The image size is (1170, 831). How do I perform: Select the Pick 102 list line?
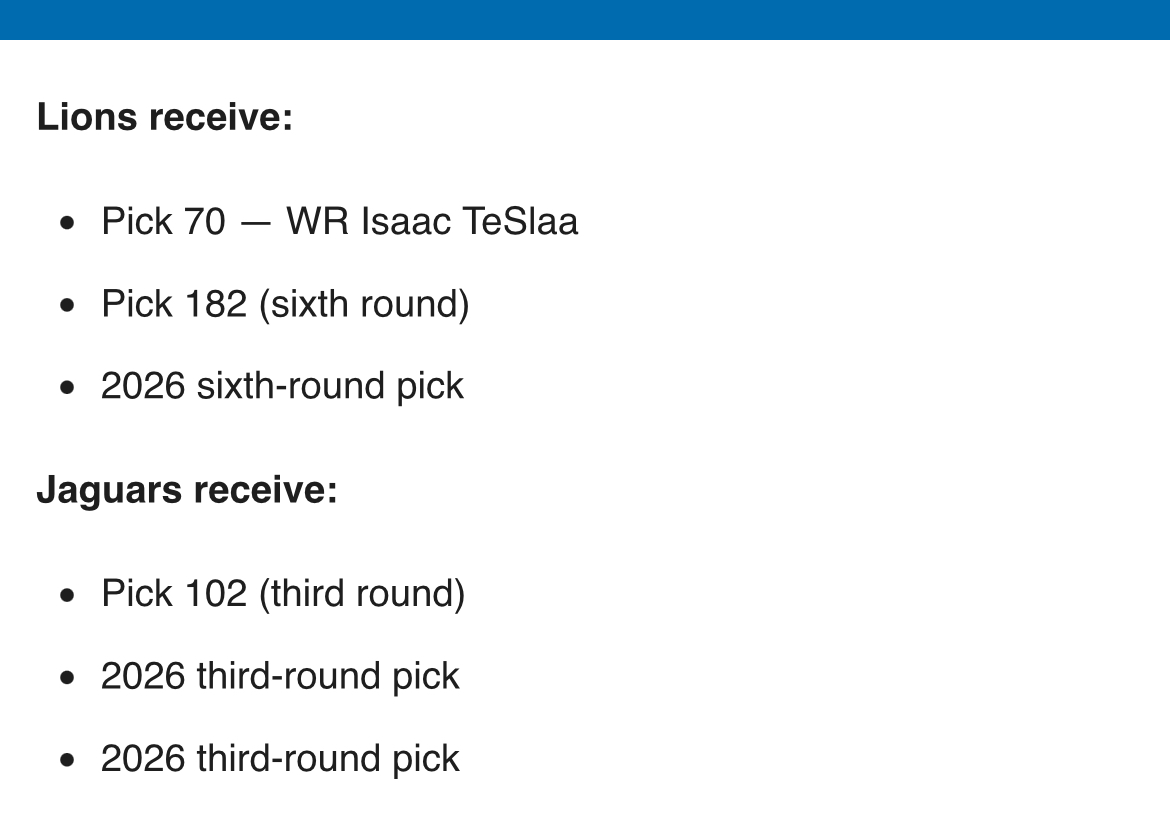pyautogui.click(x=283, y=594)
